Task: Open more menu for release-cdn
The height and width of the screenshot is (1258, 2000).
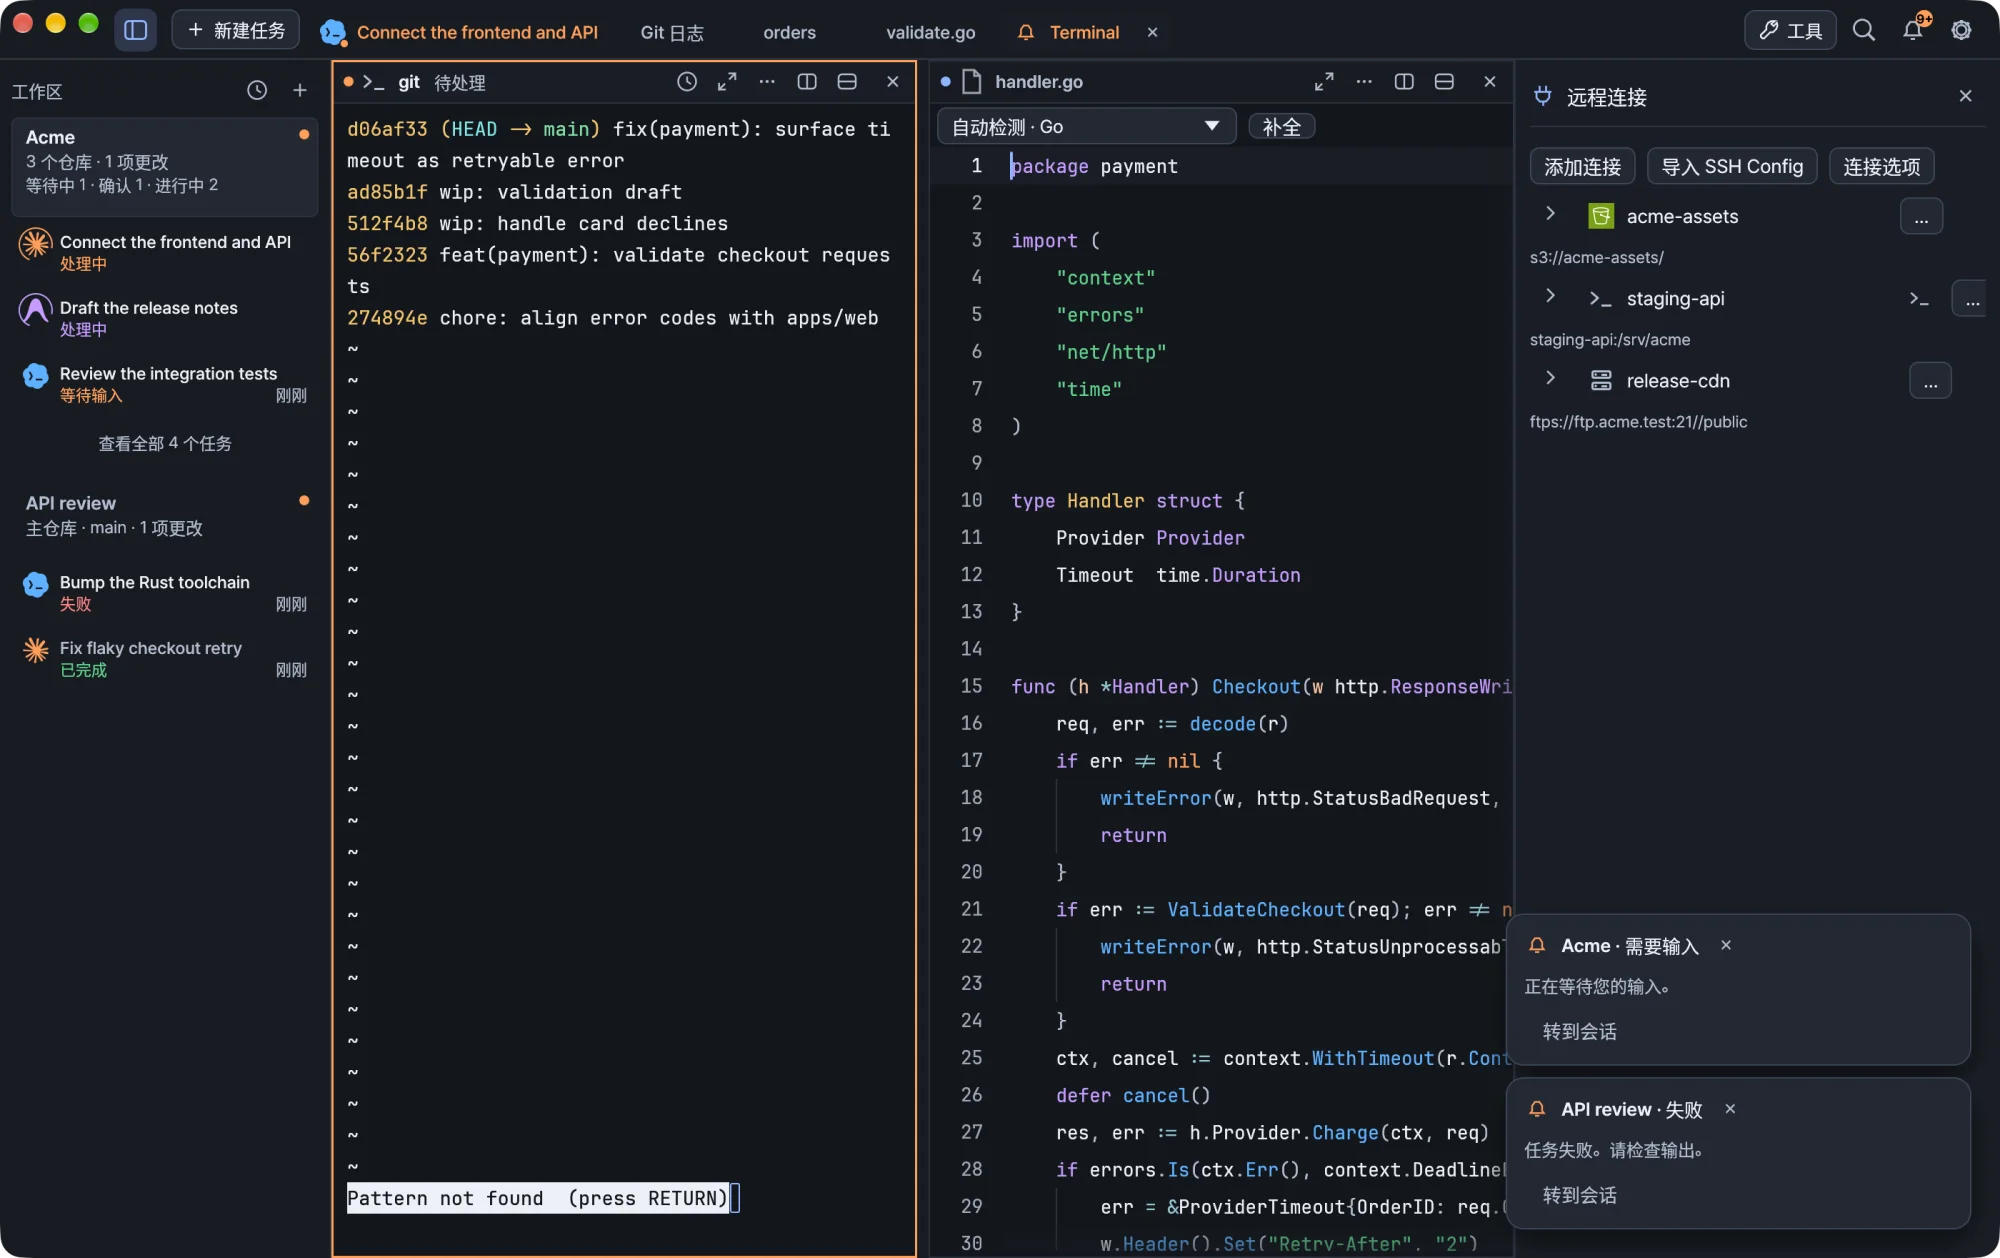Action: [x=1930, y=381]
